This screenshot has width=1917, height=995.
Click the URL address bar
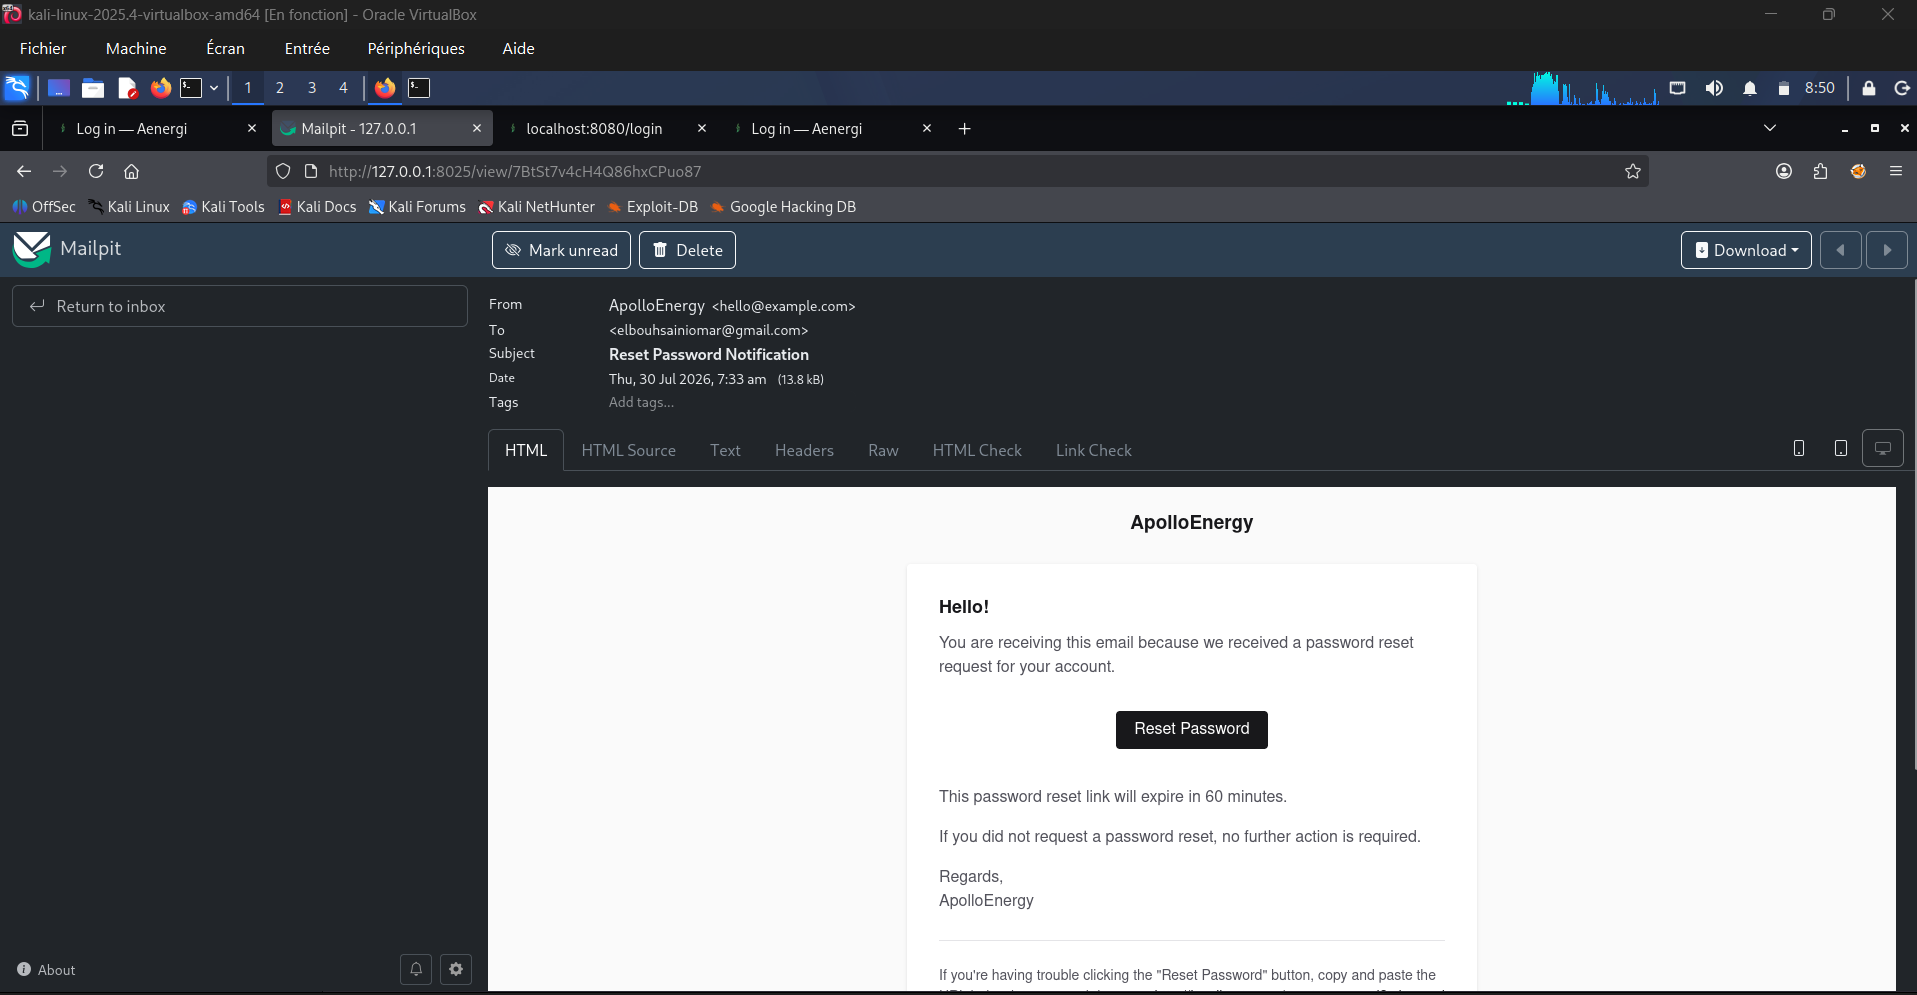[958, 171]
